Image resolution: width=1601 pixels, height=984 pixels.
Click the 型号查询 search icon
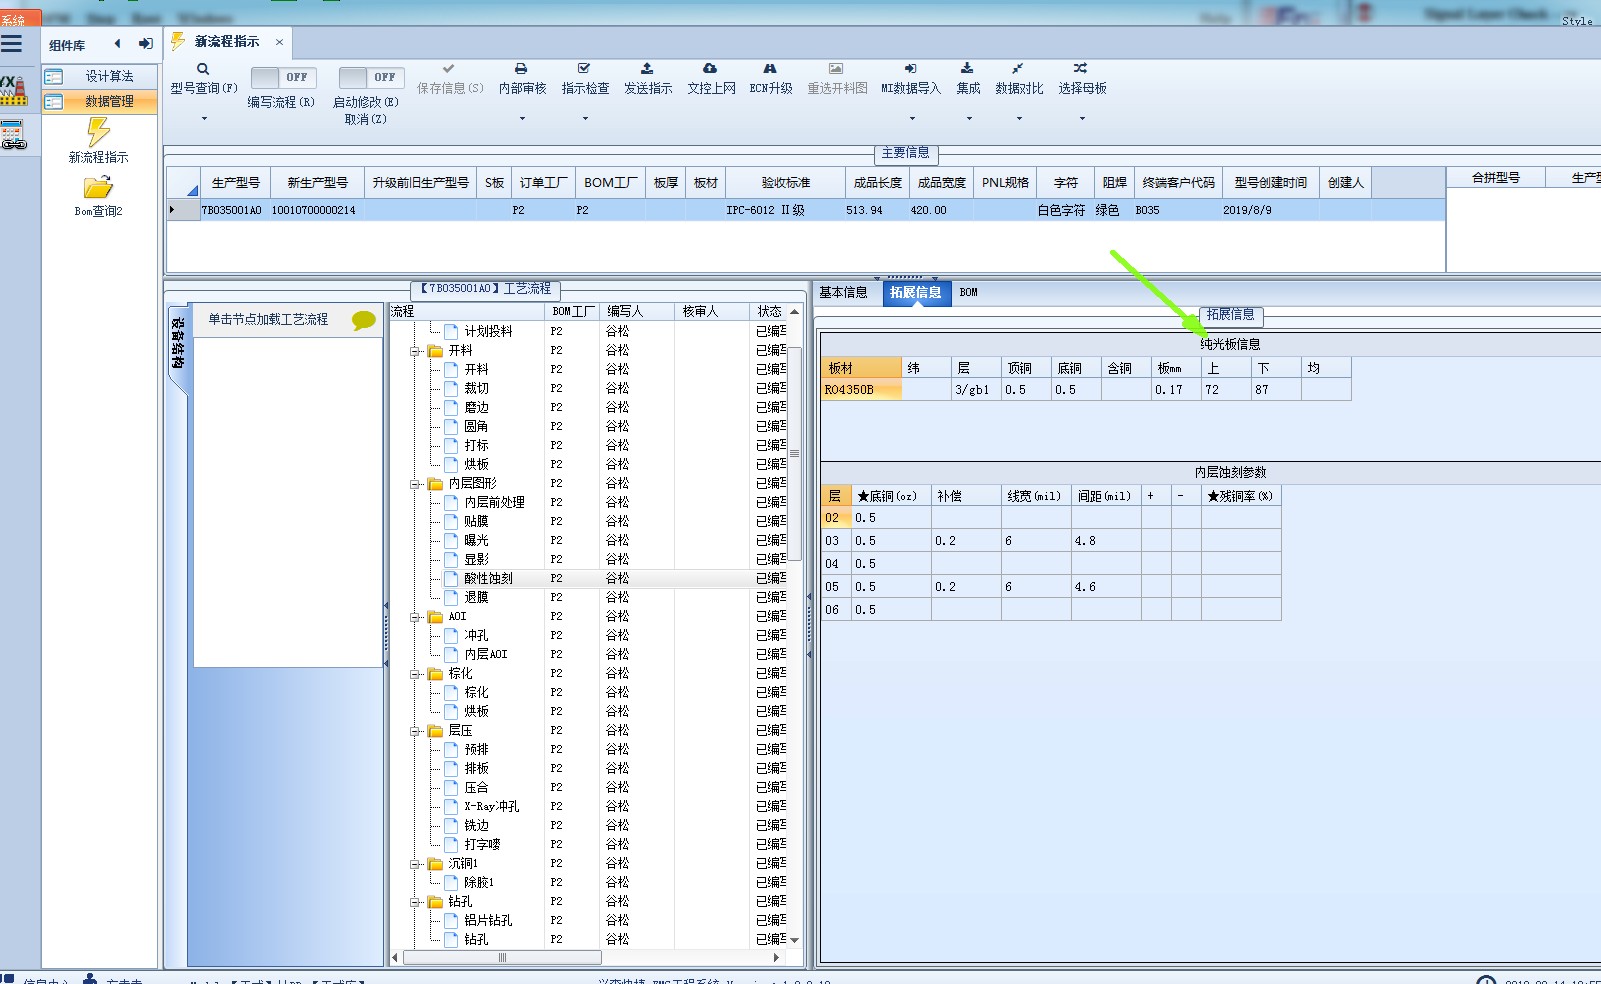(203, 69)
